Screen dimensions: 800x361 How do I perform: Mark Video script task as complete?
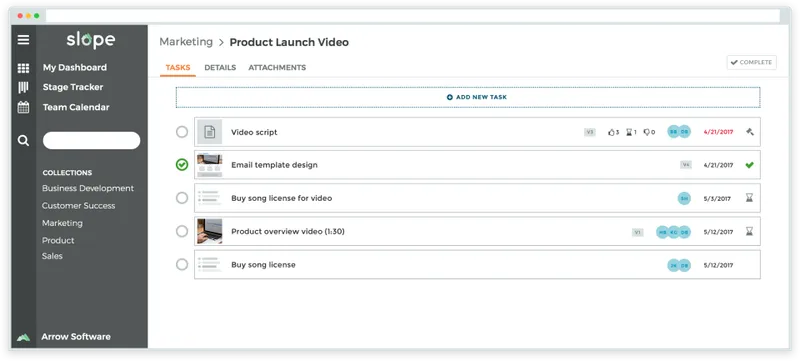click(182, 132)
